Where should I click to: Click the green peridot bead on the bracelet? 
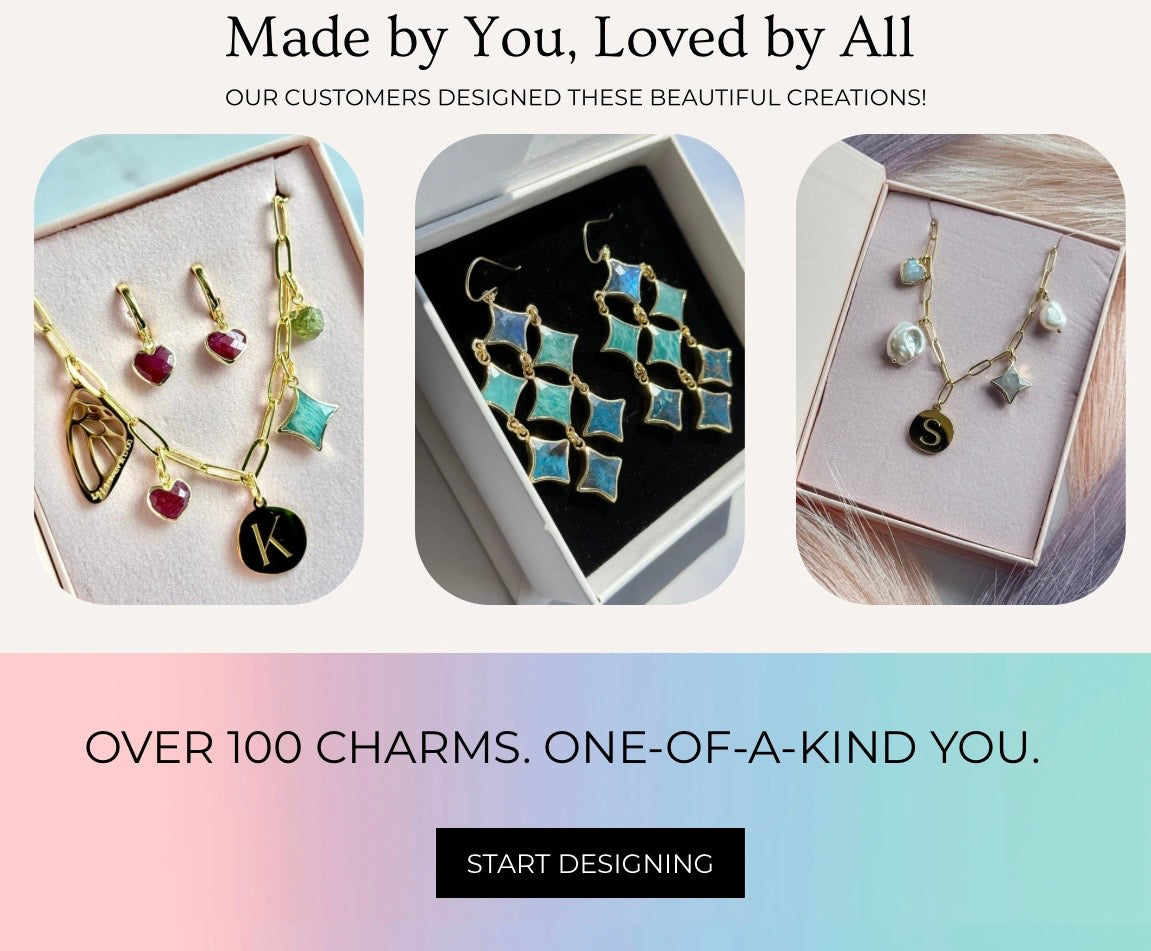pos(308,321)
